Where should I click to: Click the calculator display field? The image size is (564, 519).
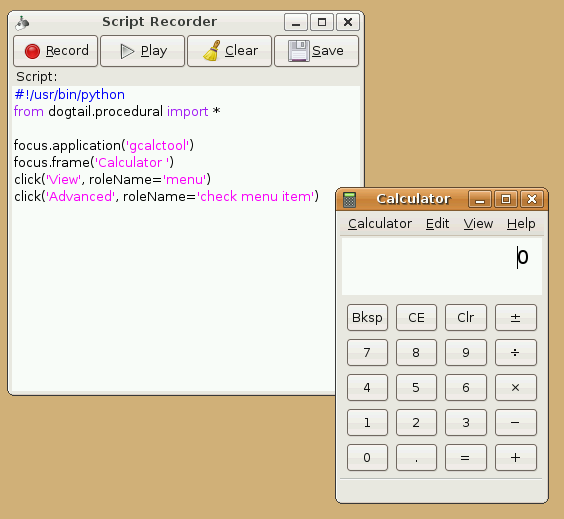coord(442,266)
